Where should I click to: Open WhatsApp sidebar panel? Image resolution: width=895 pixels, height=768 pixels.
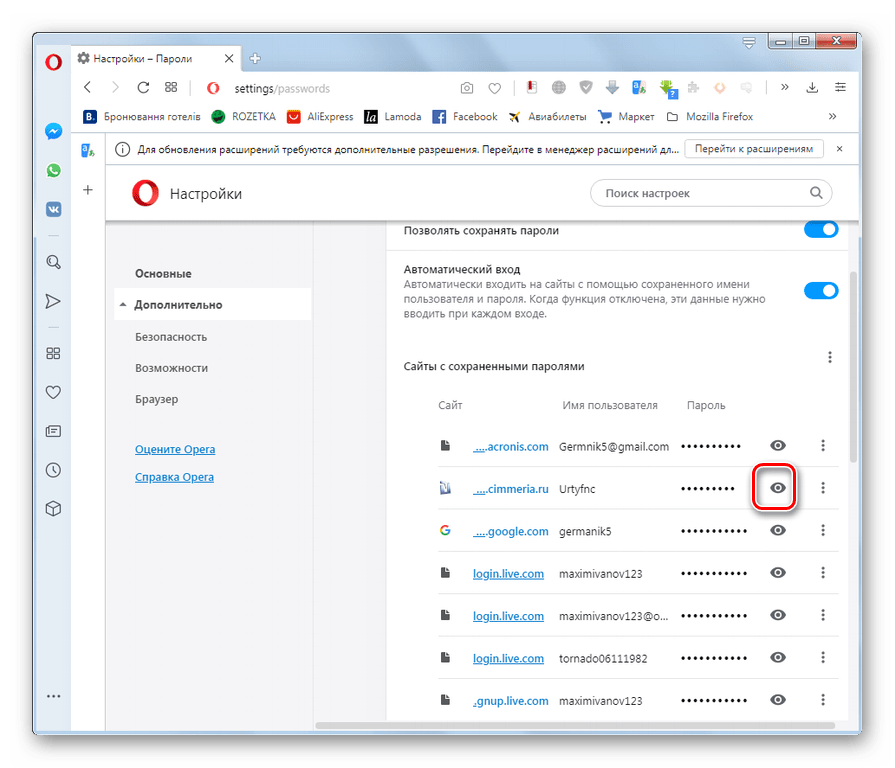[53, 171]
